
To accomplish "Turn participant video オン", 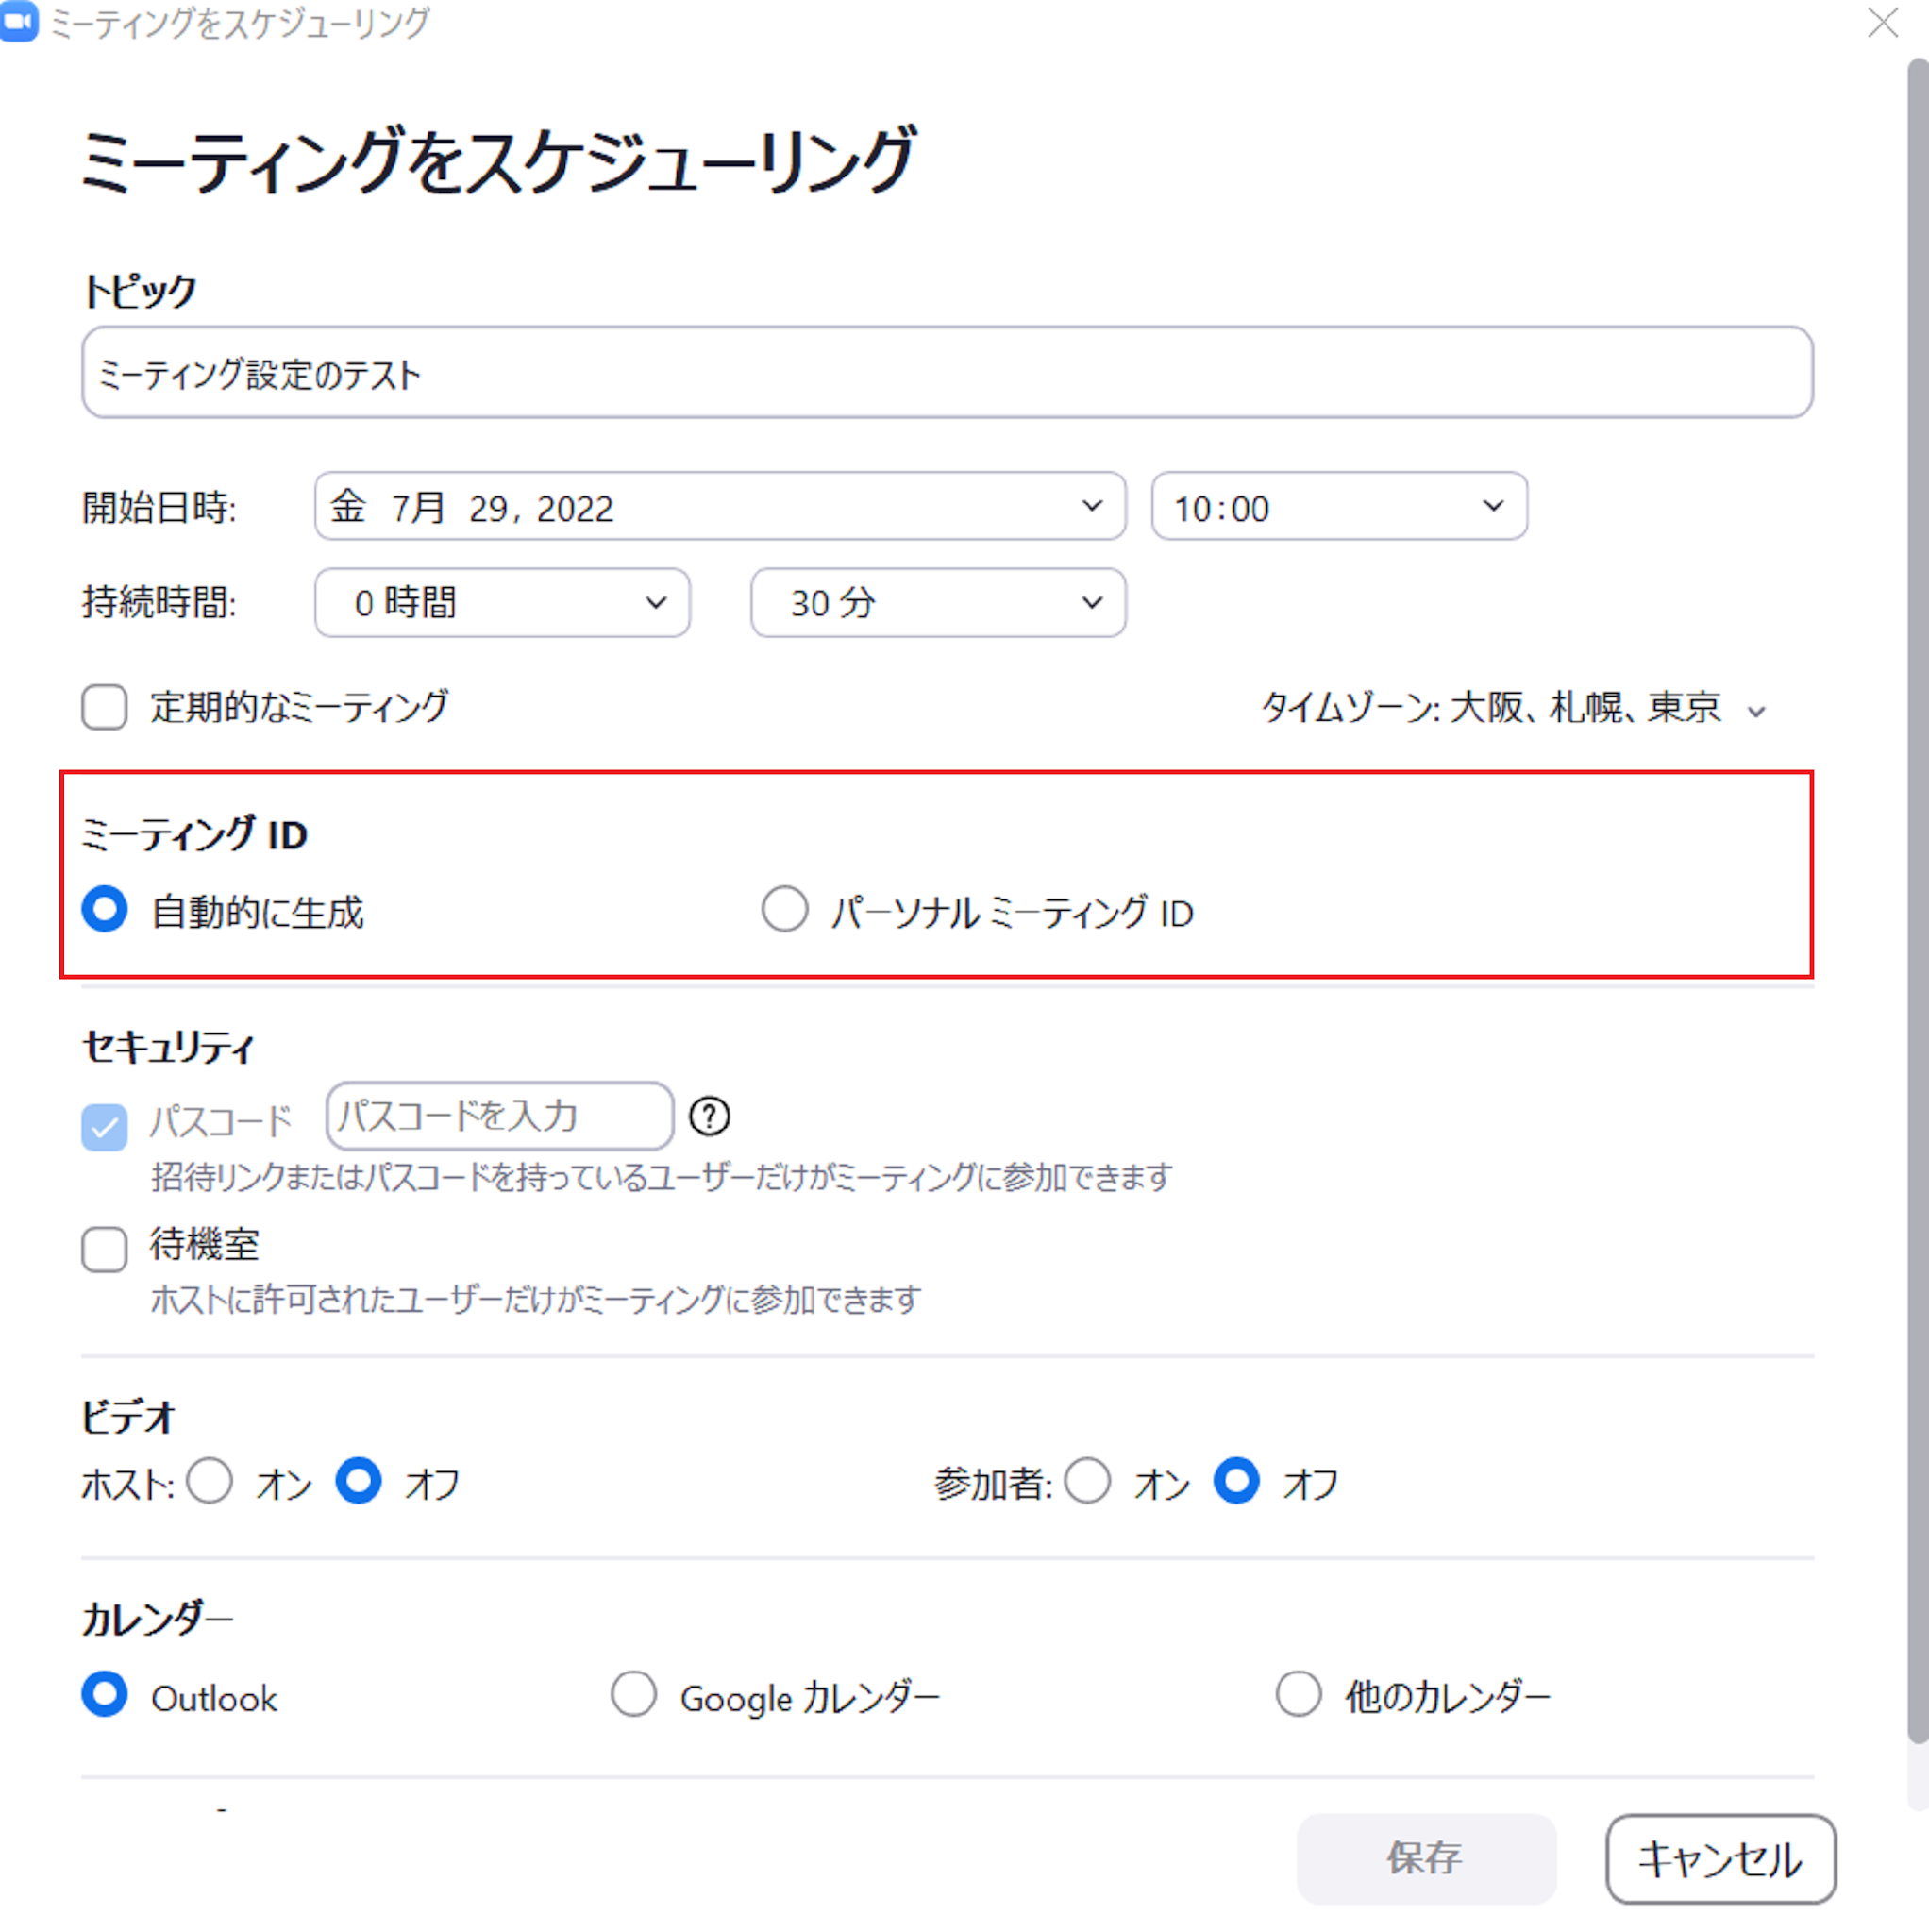I will 1087,1481.
